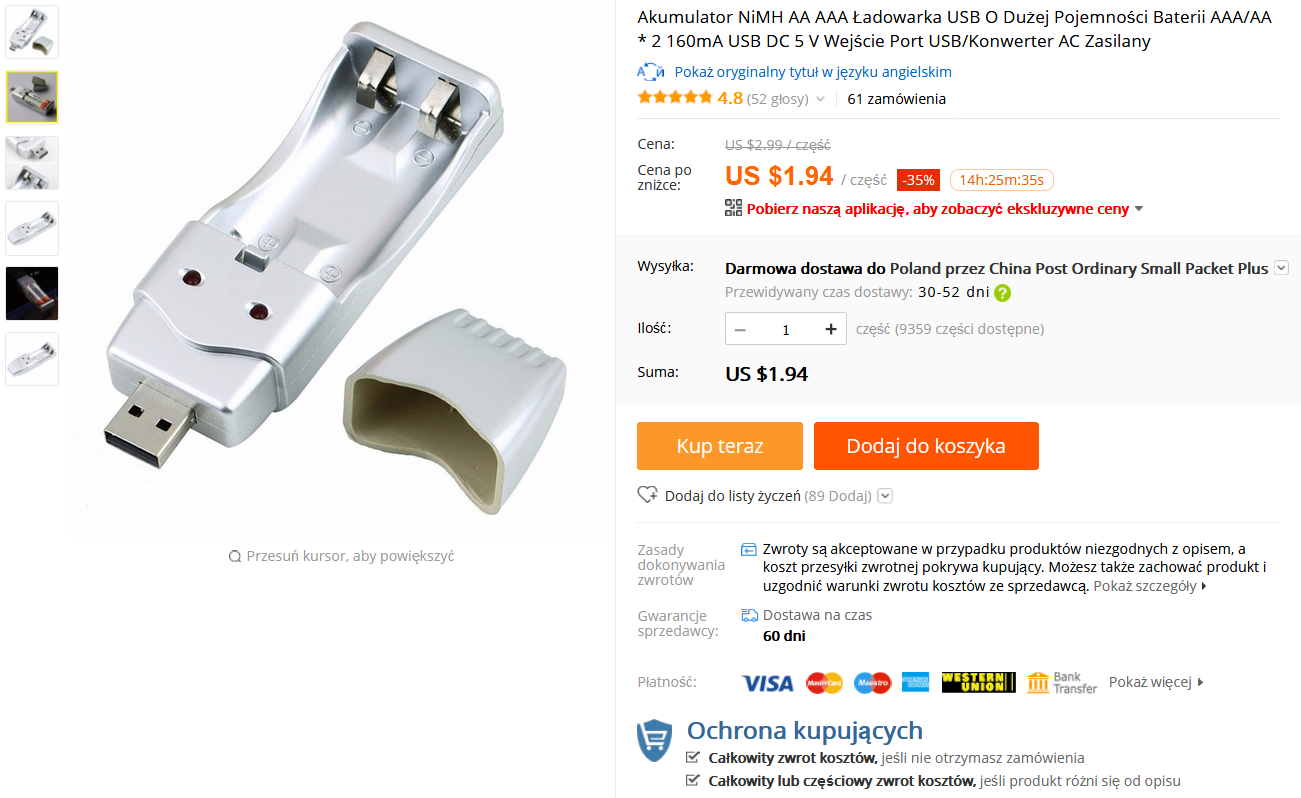Click the quantity input field
This screenshot has width=1301, height=798.
(786, 329)
